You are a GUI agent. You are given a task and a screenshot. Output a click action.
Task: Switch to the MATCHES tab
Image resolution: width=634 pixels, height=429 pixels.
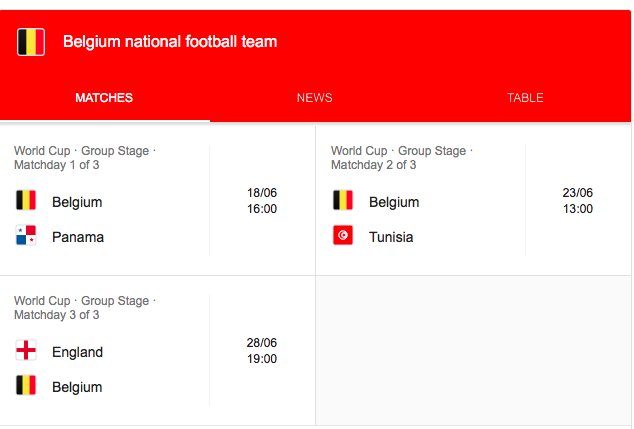point(104,98)
